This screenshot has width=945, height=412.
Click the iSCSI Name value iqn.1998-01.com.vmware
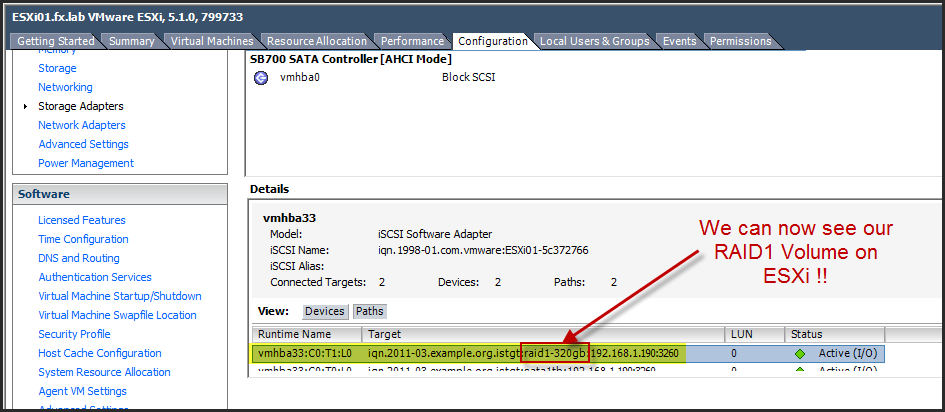tap(482, 250)
